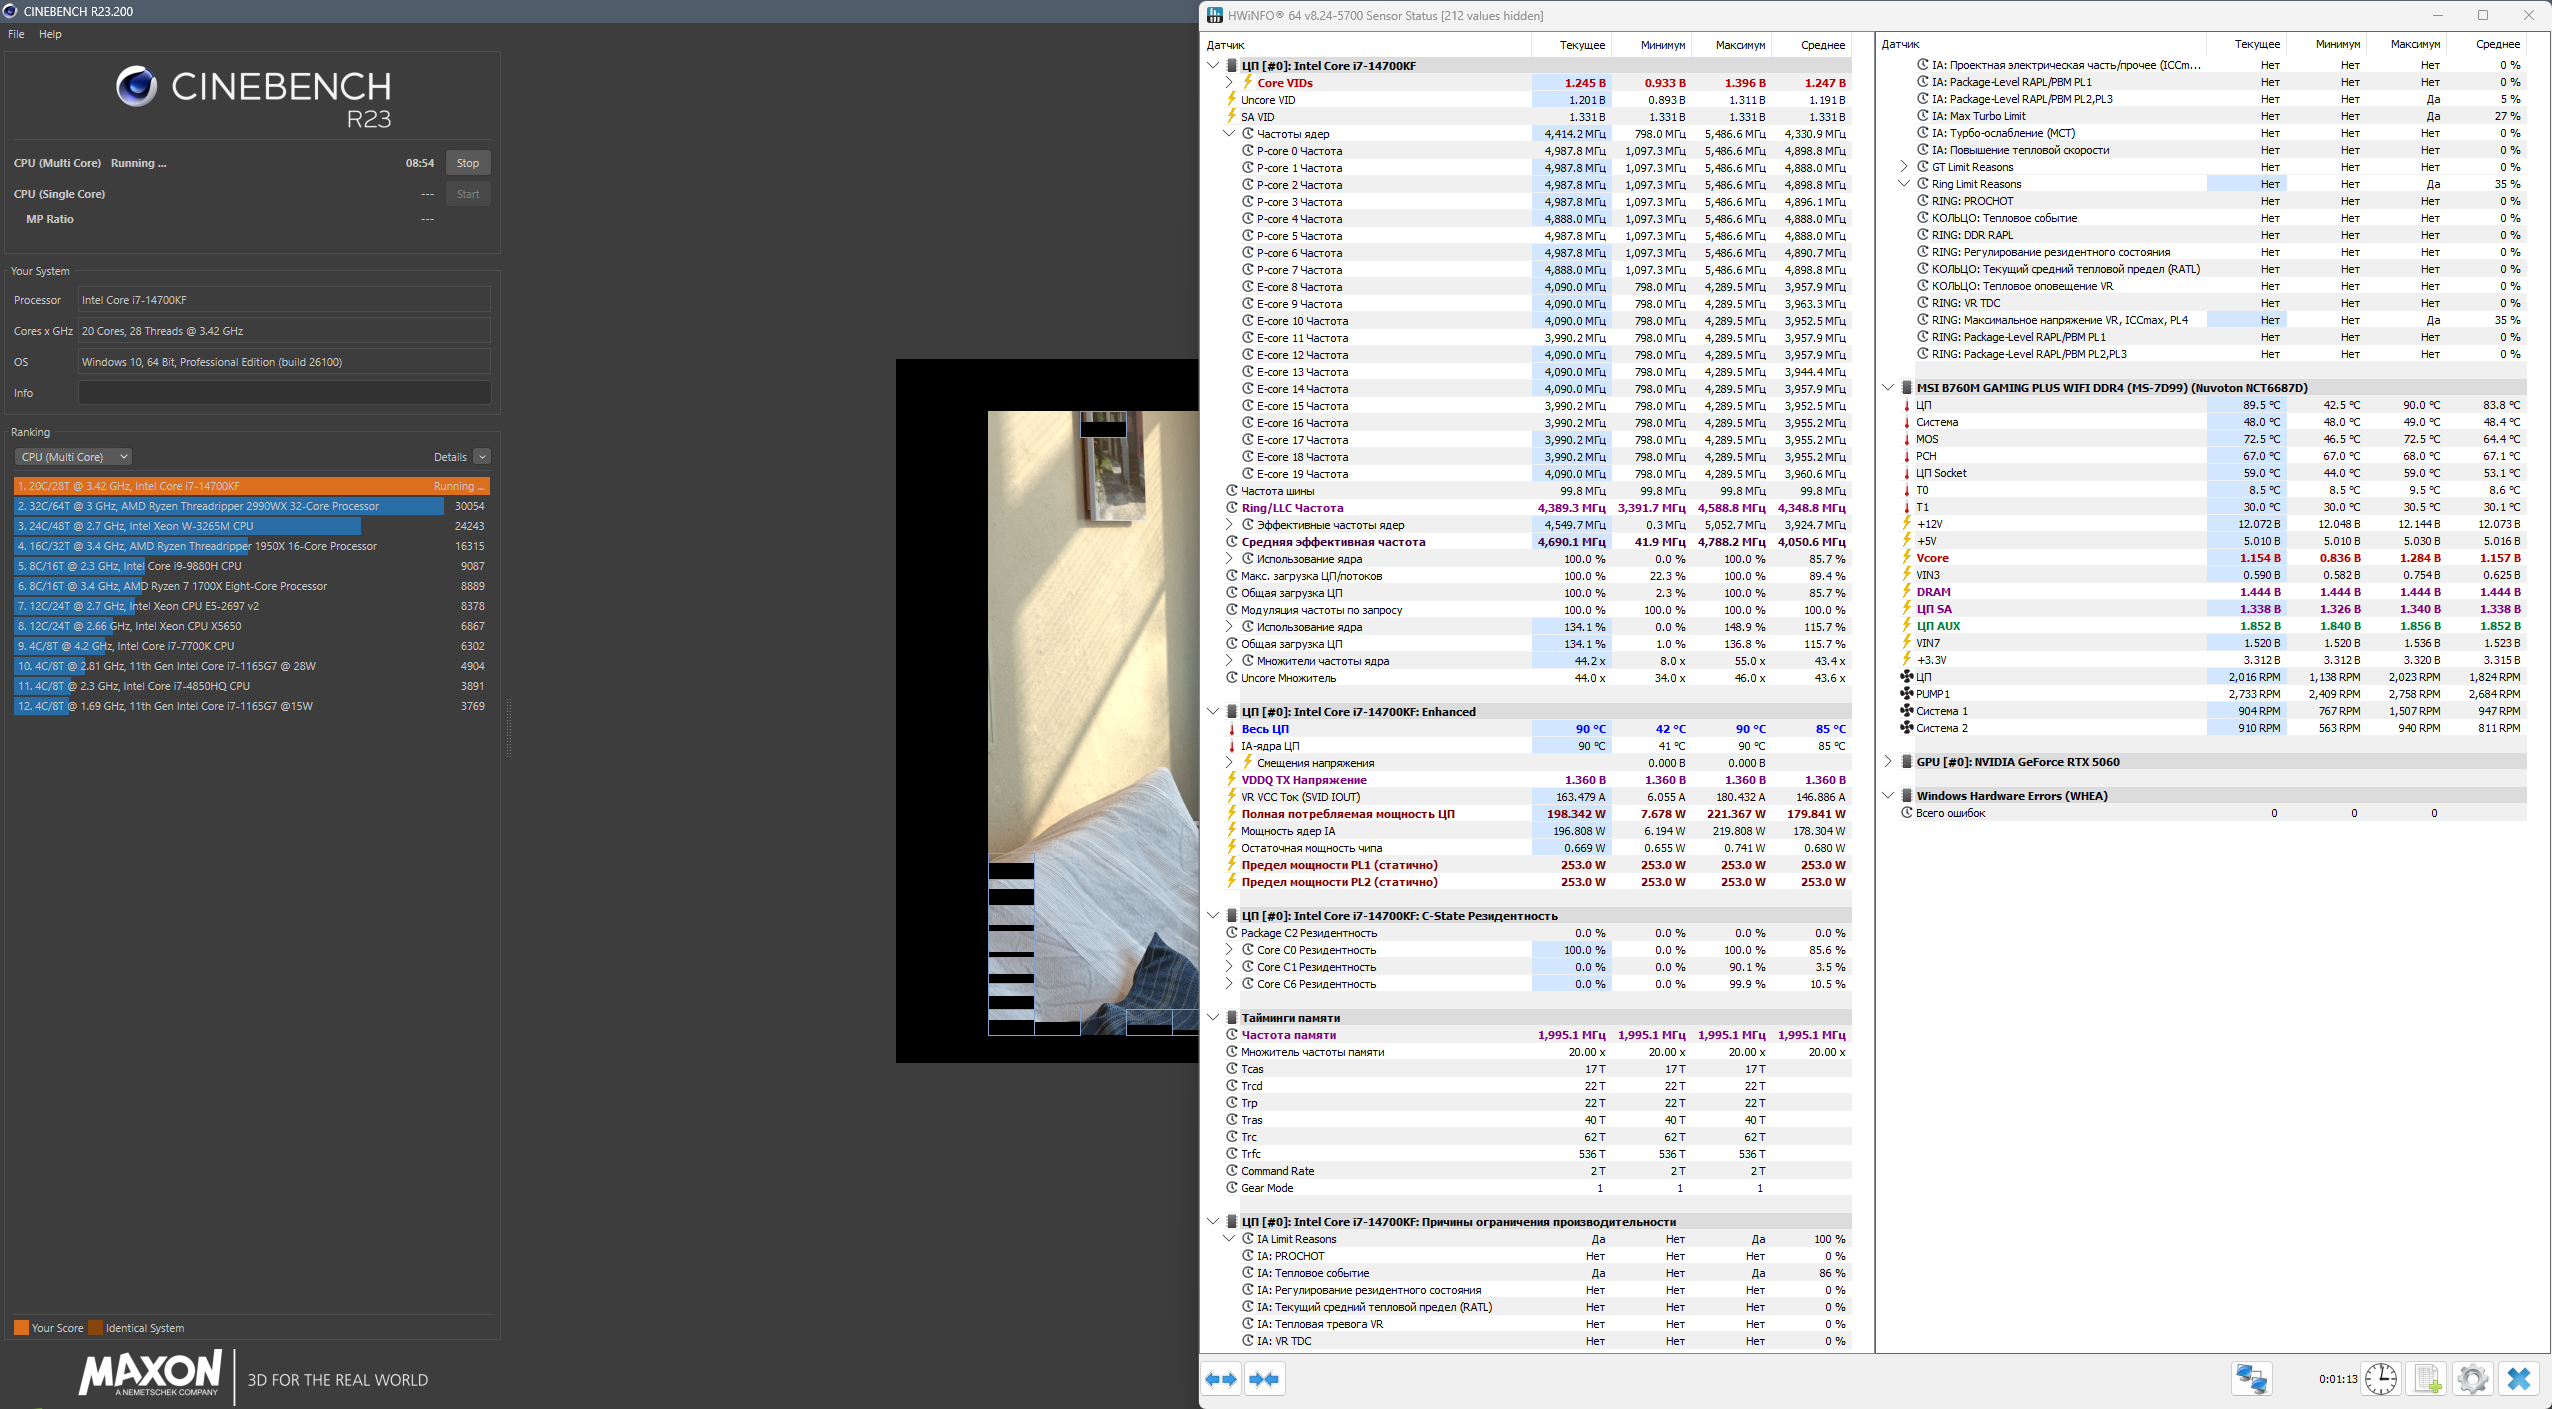Open HWiNFO sensor settings gear

click(2472, 1379)
